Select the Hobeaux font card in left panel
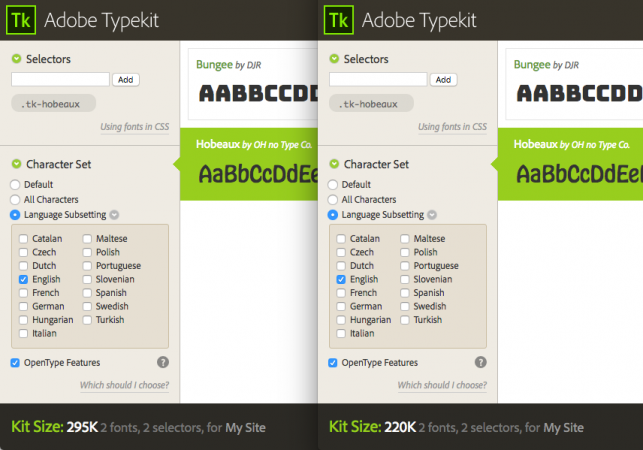The width and height of the screenshot is (643, 450). (x=249, y=164)
